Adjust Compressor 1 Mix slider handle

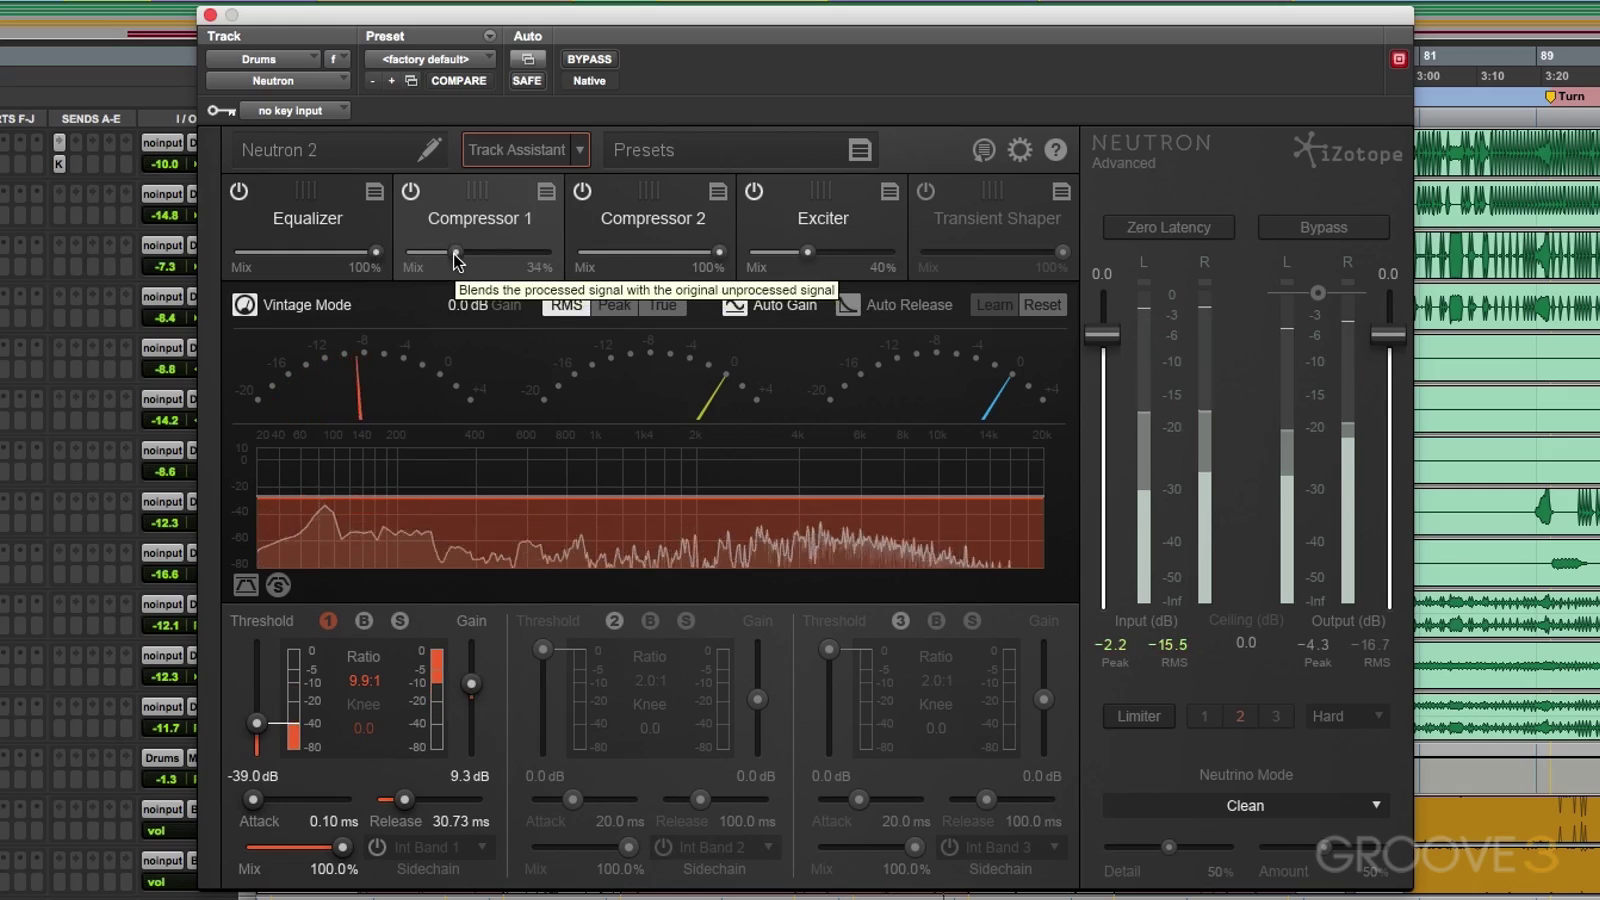[x=456, y=252]
